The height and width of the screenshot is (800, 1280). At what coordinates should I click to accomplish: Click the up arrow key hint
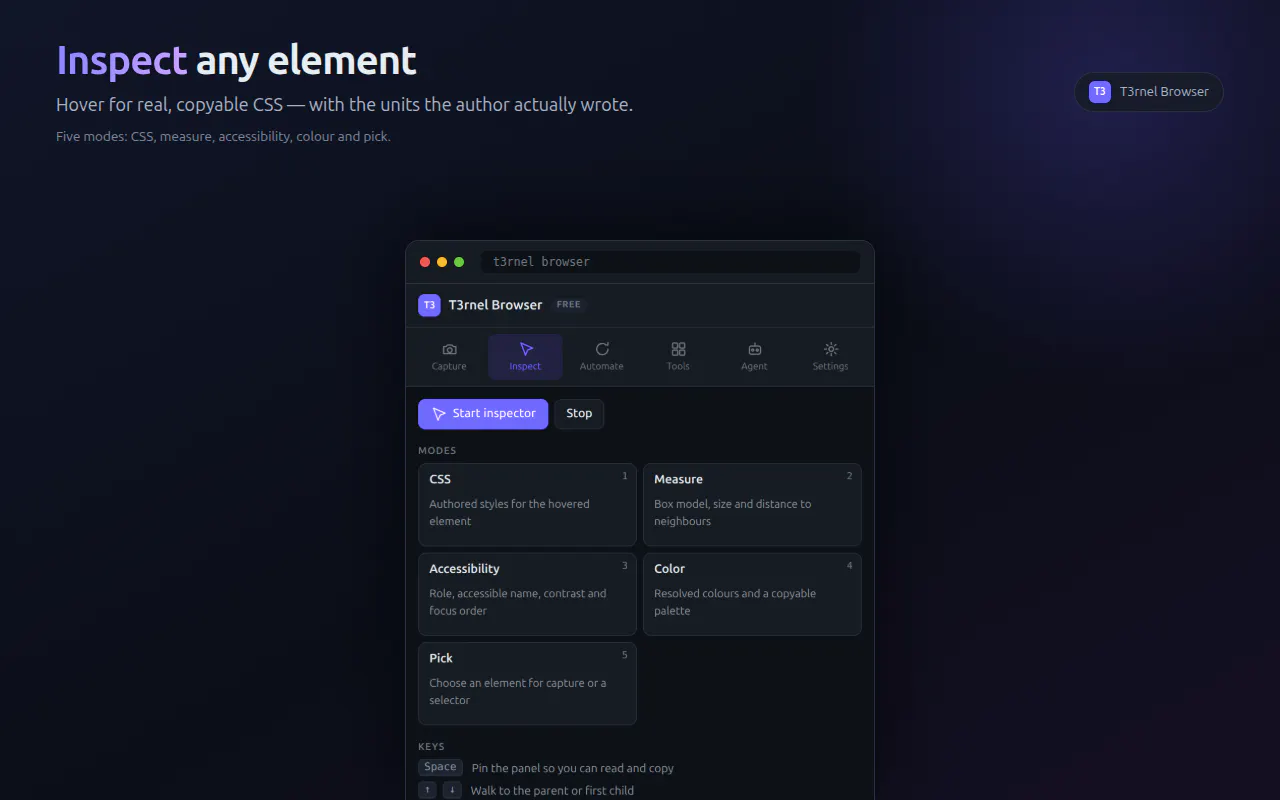pos(428,790)
